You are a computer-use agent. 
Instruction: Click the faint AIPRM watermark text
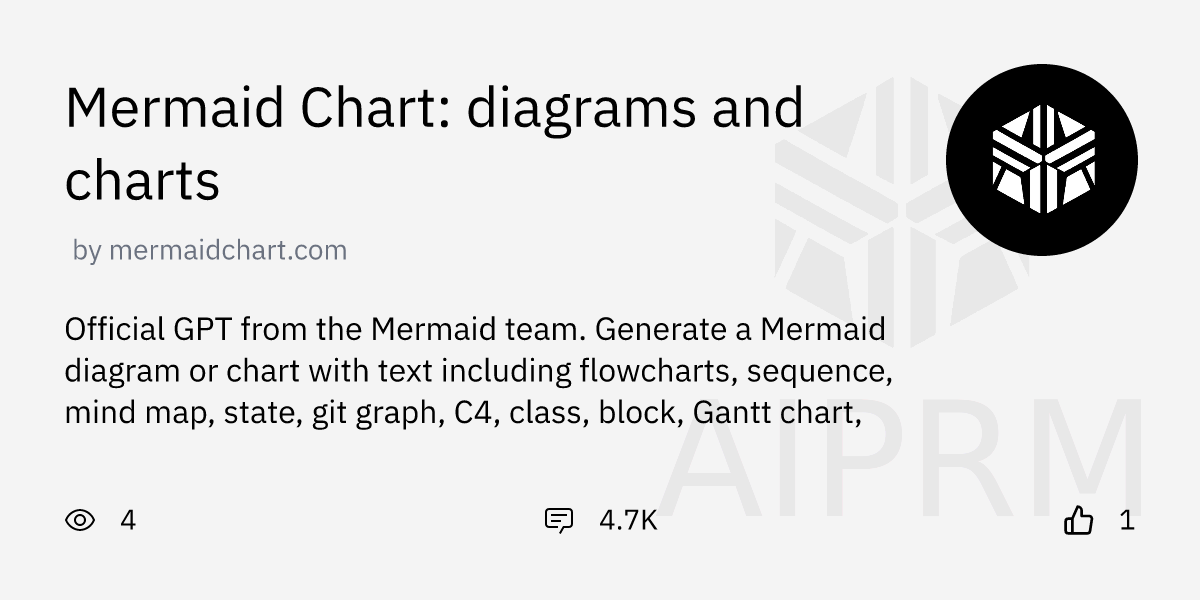click(x=905, y=455)
